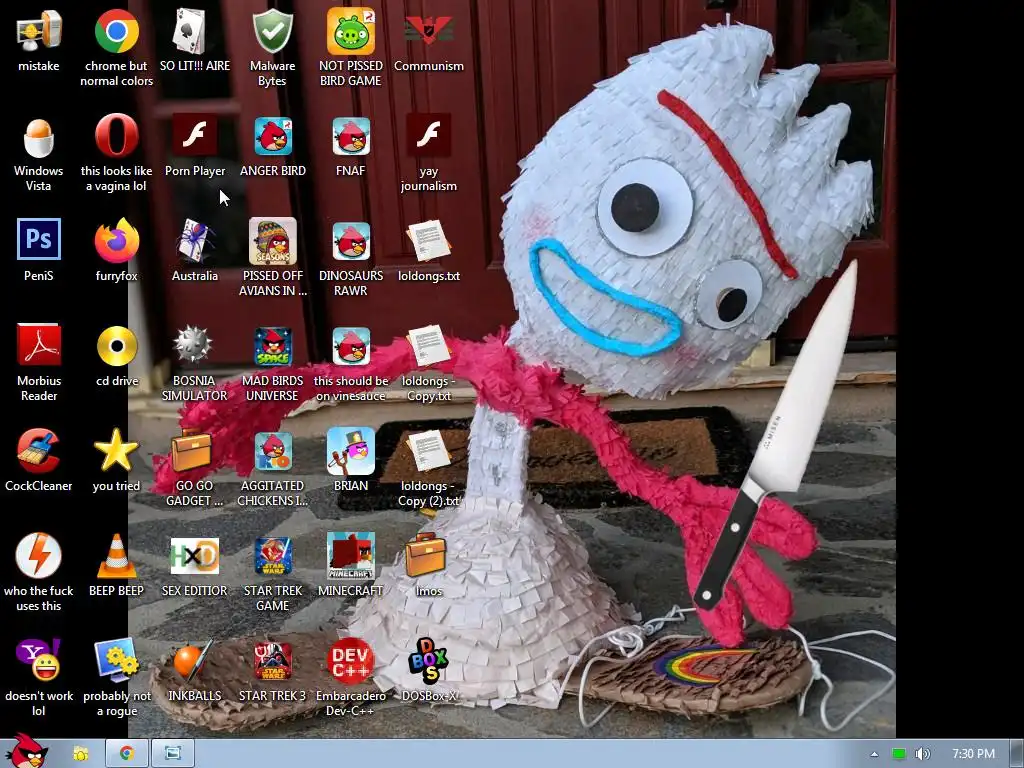The width and height of the screenshot is (1024, 768).
Task: Select 'loldongs - Copy (2).txt' file
Action: point(428,451)
